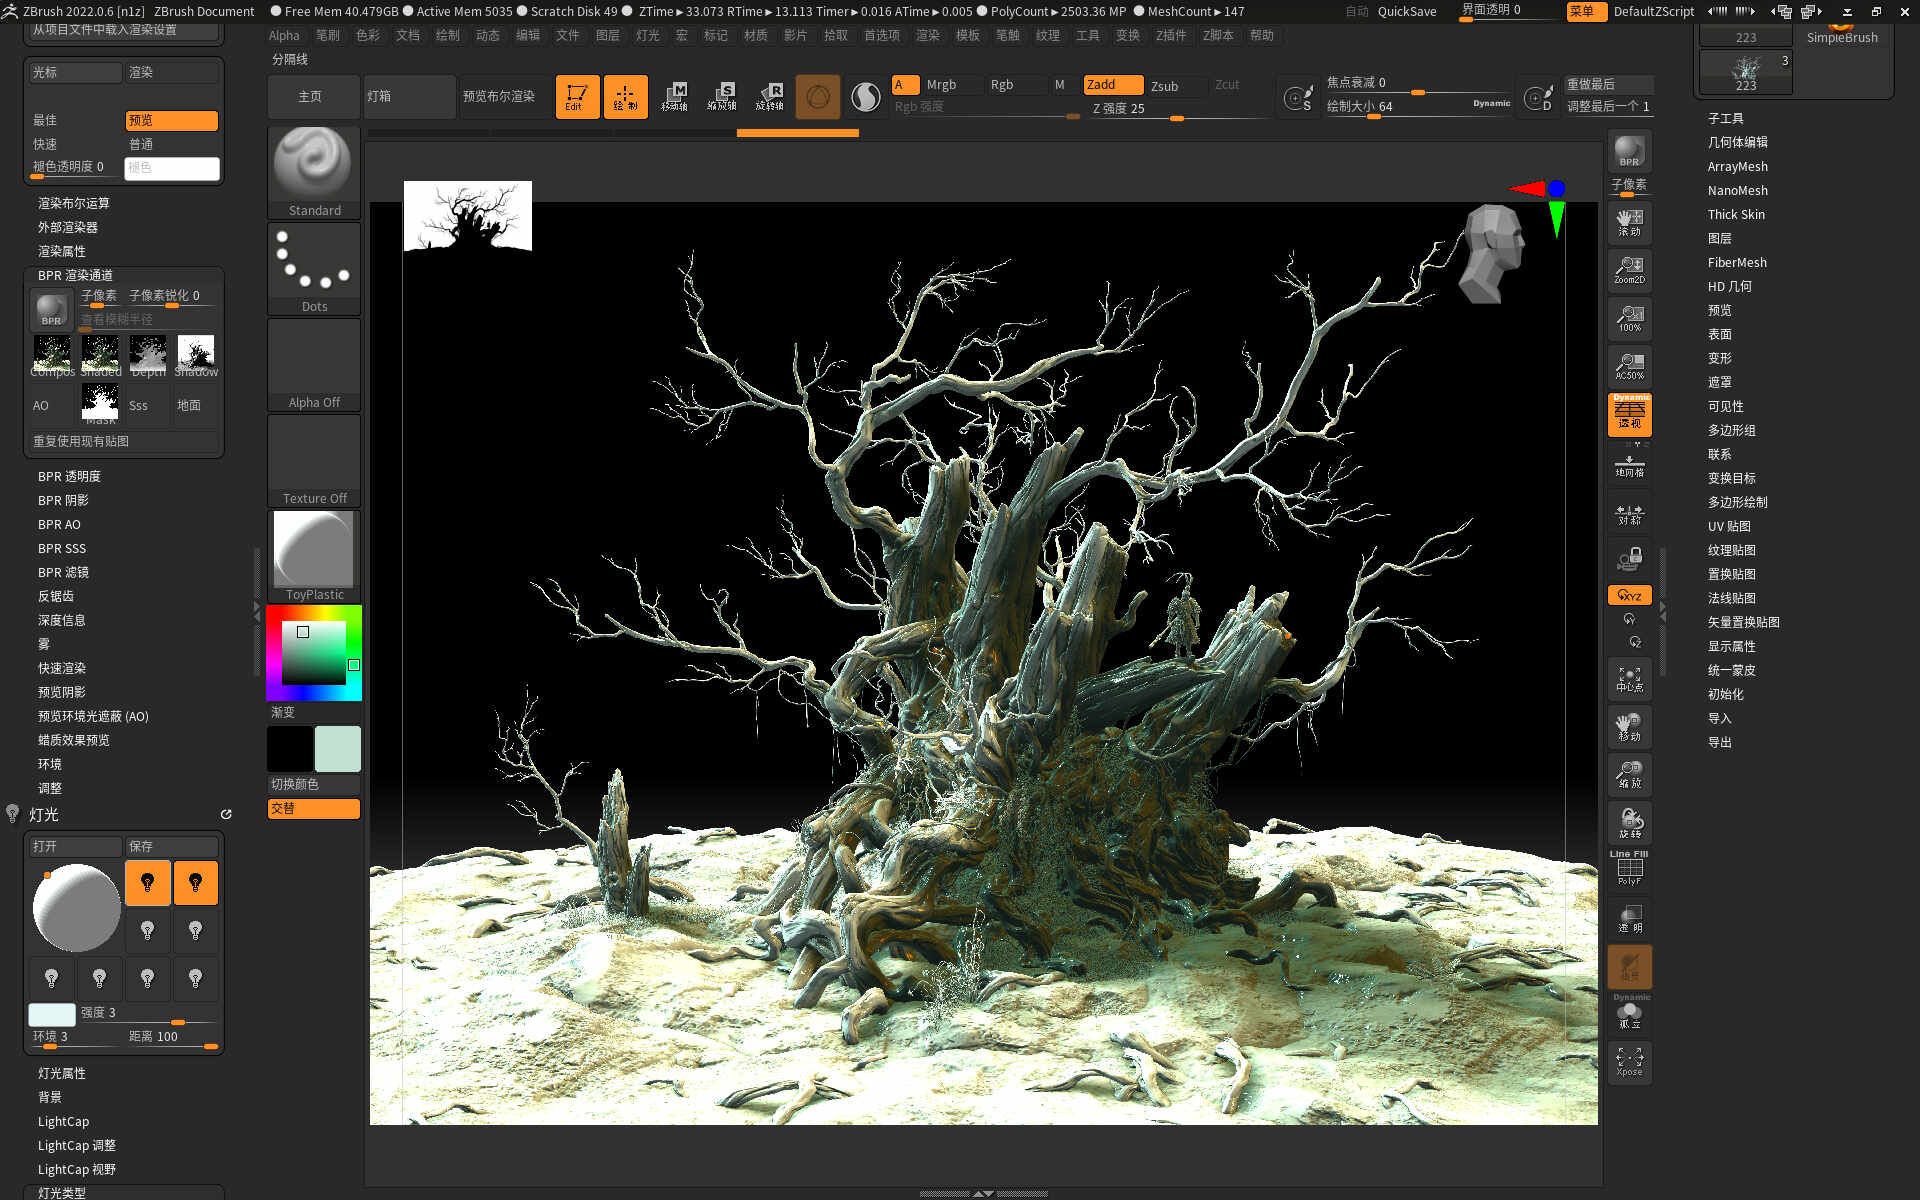The height and width of the screenshot is (1200, 1920).
Task: Click the 灯箱 lightbox button
Action: [408, 96]
